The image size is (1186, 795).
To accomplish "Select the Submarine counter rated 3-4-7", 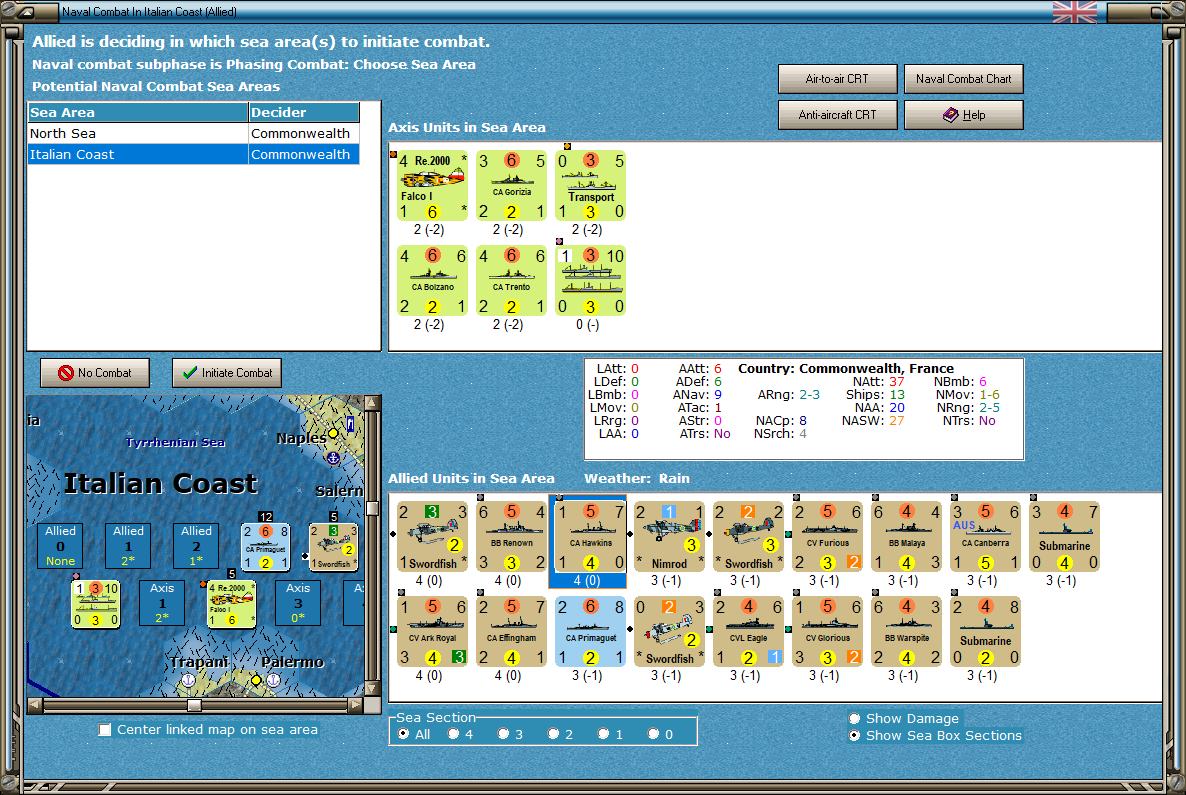I will coord(1064,536).
